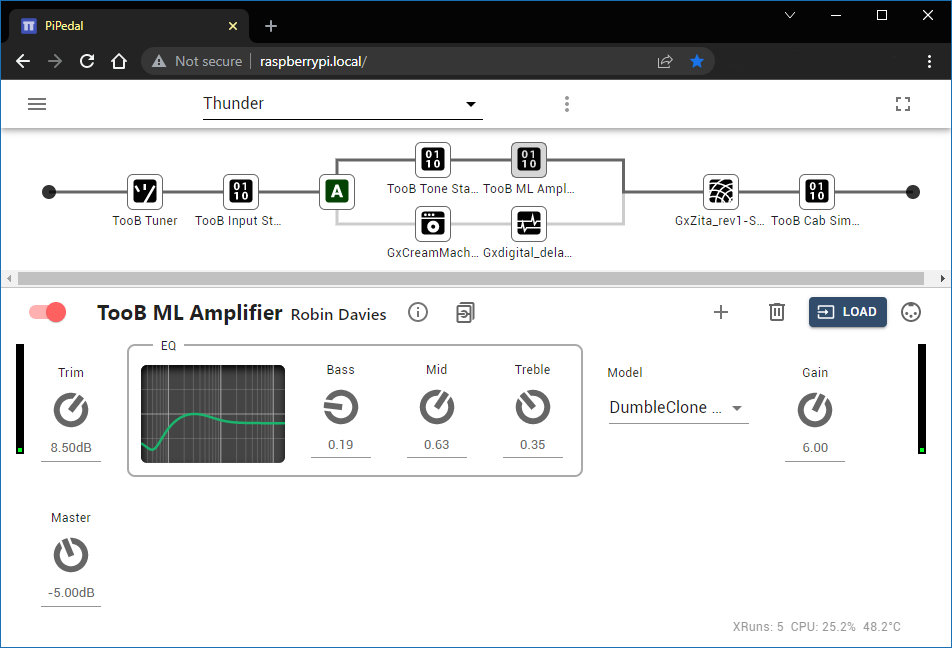Screen dimensions: 952x648
Task: Click the Gain knob
Action: point(815,410)
